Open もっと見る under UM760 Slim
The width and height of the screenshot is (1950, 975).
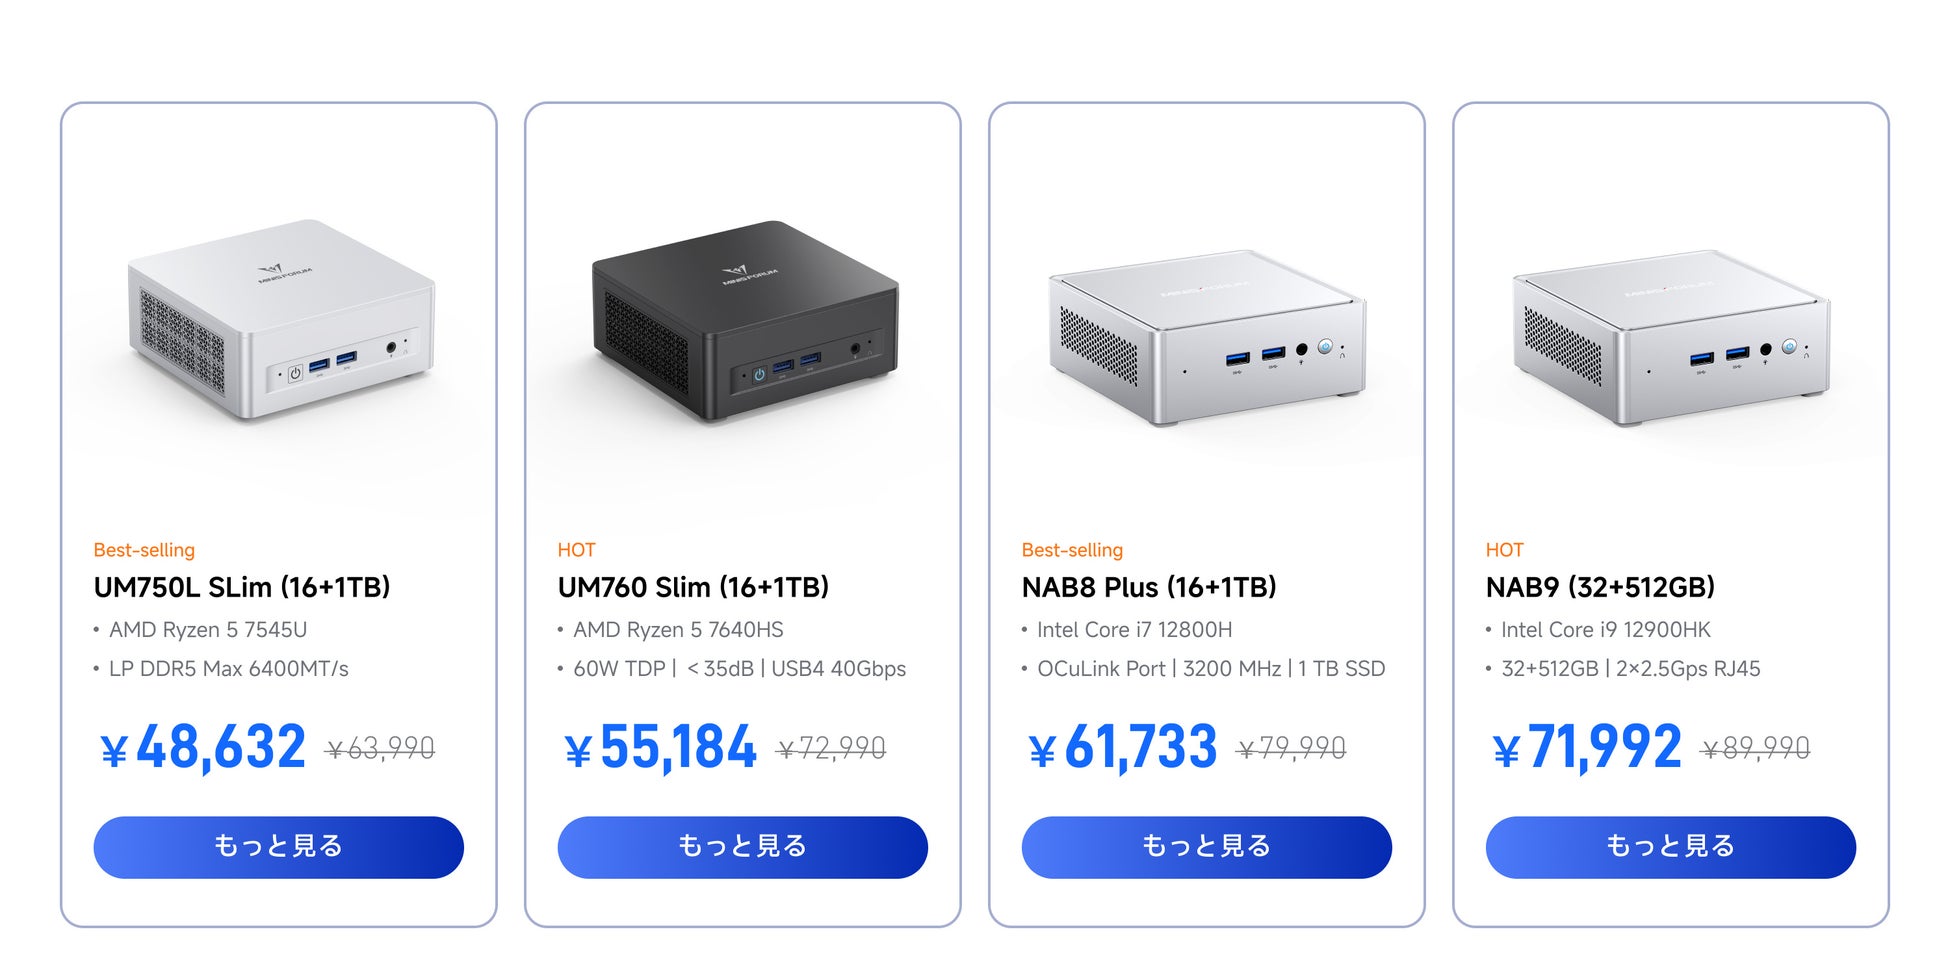[x=743, y=847]
